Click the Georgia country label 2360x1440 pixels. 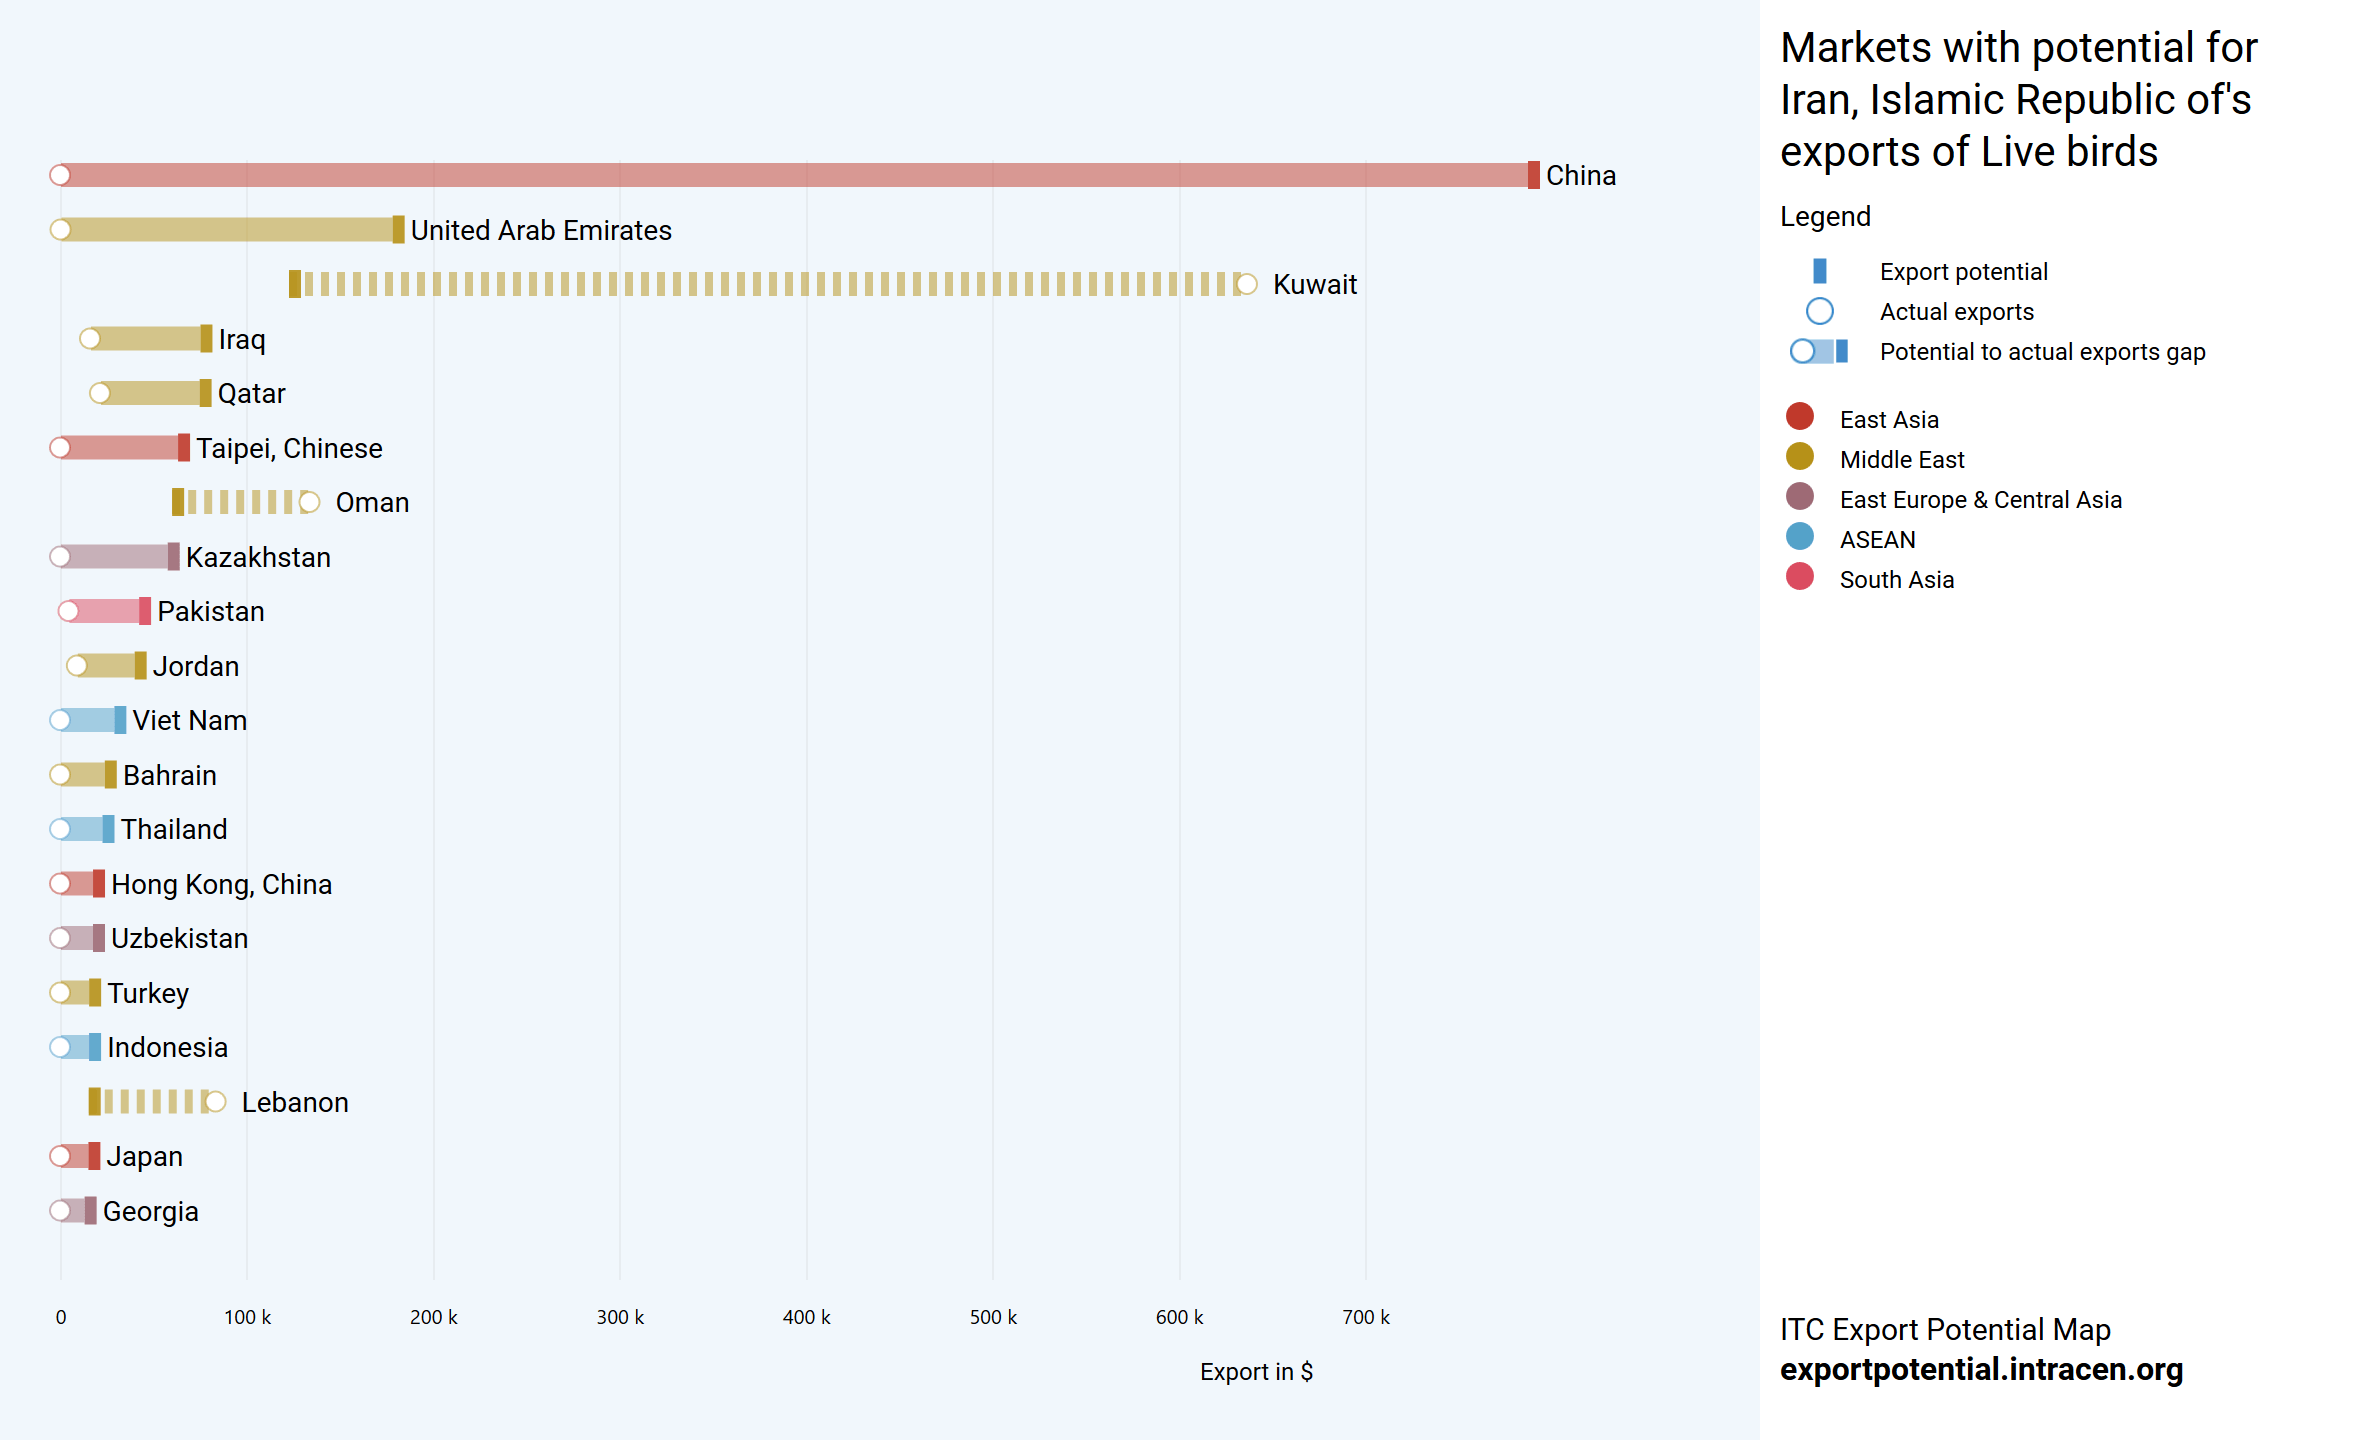tap(150, 1211)
